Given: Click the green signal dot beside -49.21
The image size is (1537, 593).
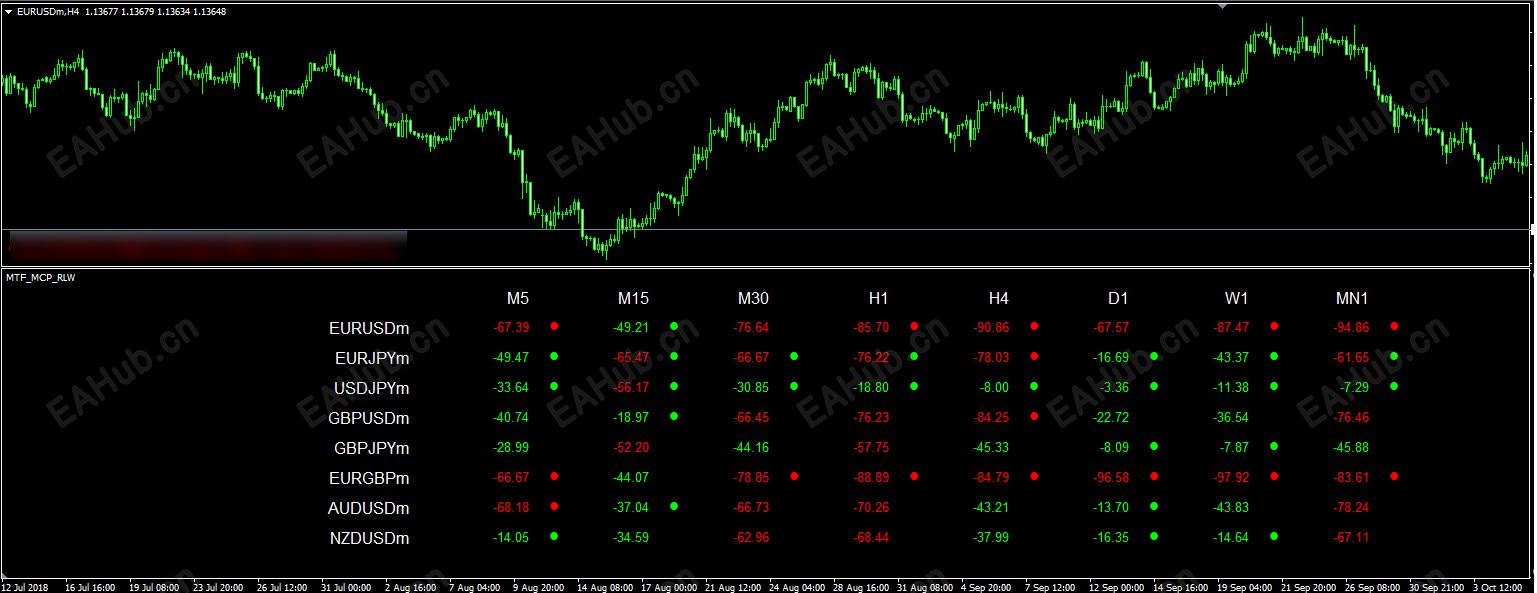Looking at the screenshot, I should point(674,326).
